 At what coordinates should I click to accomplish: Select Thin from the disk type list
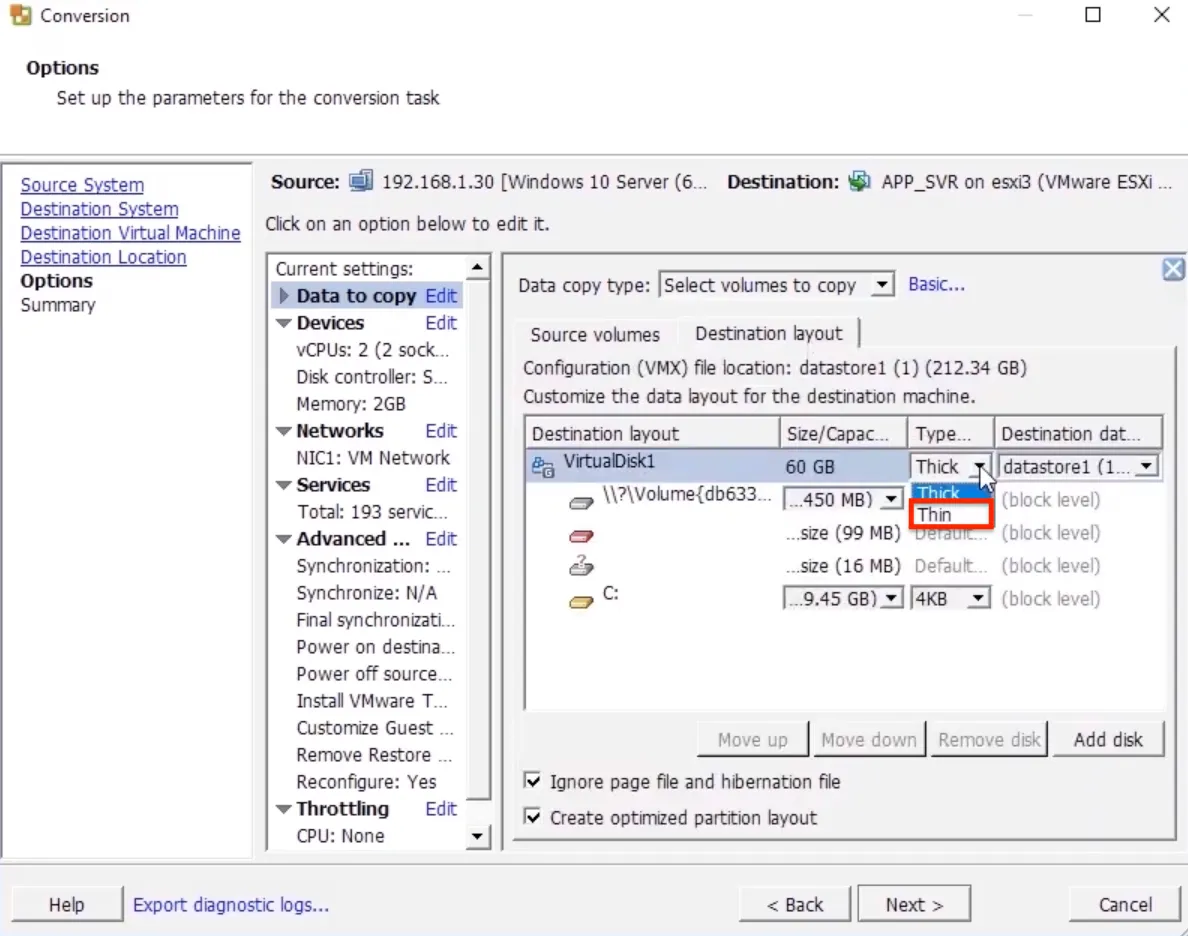tap(949, 515)
